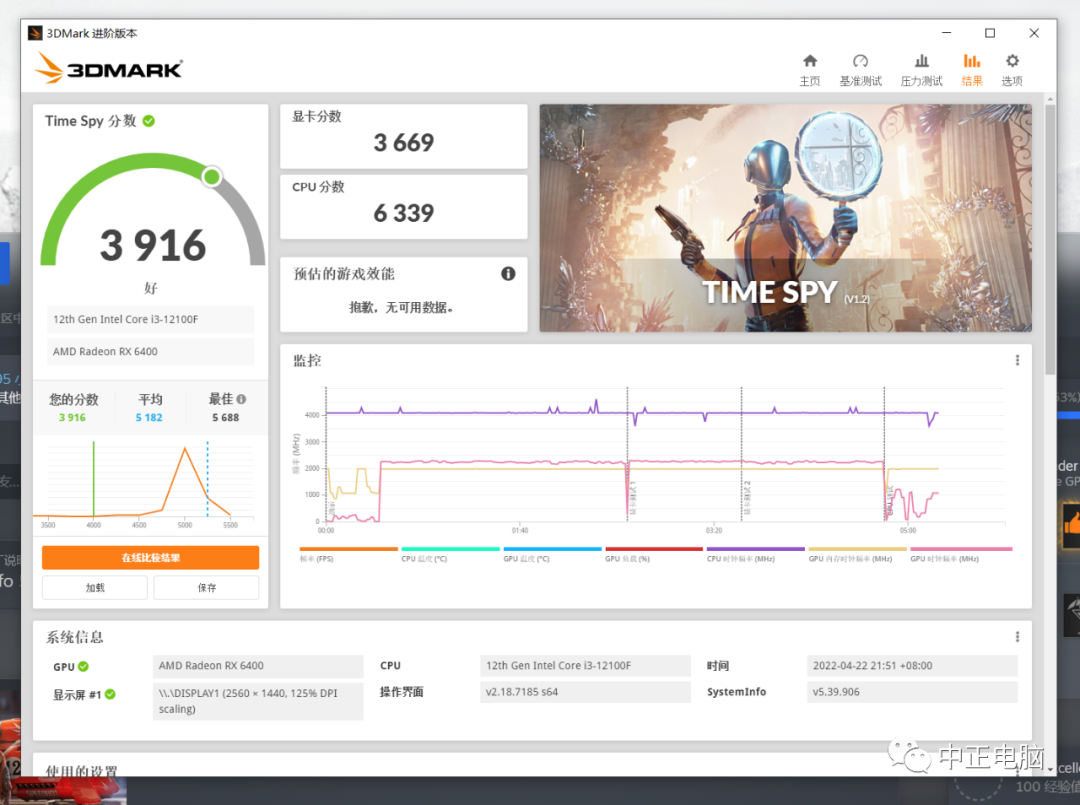Click 3DMark icon in window title bar
1080x805 pixels.
click(35, 33)
